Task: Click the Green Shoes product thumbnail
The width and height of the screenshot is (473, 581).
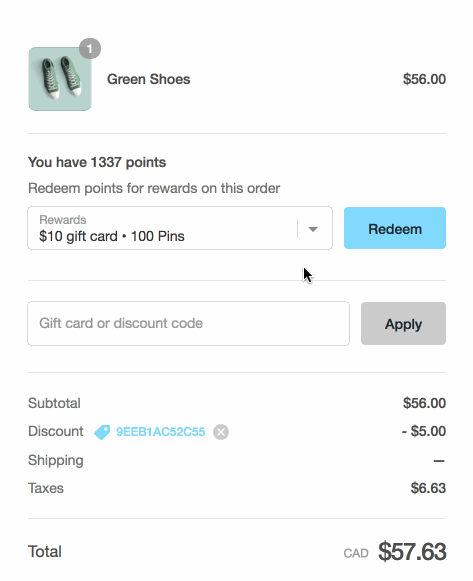Action: (x=60, y=79)
